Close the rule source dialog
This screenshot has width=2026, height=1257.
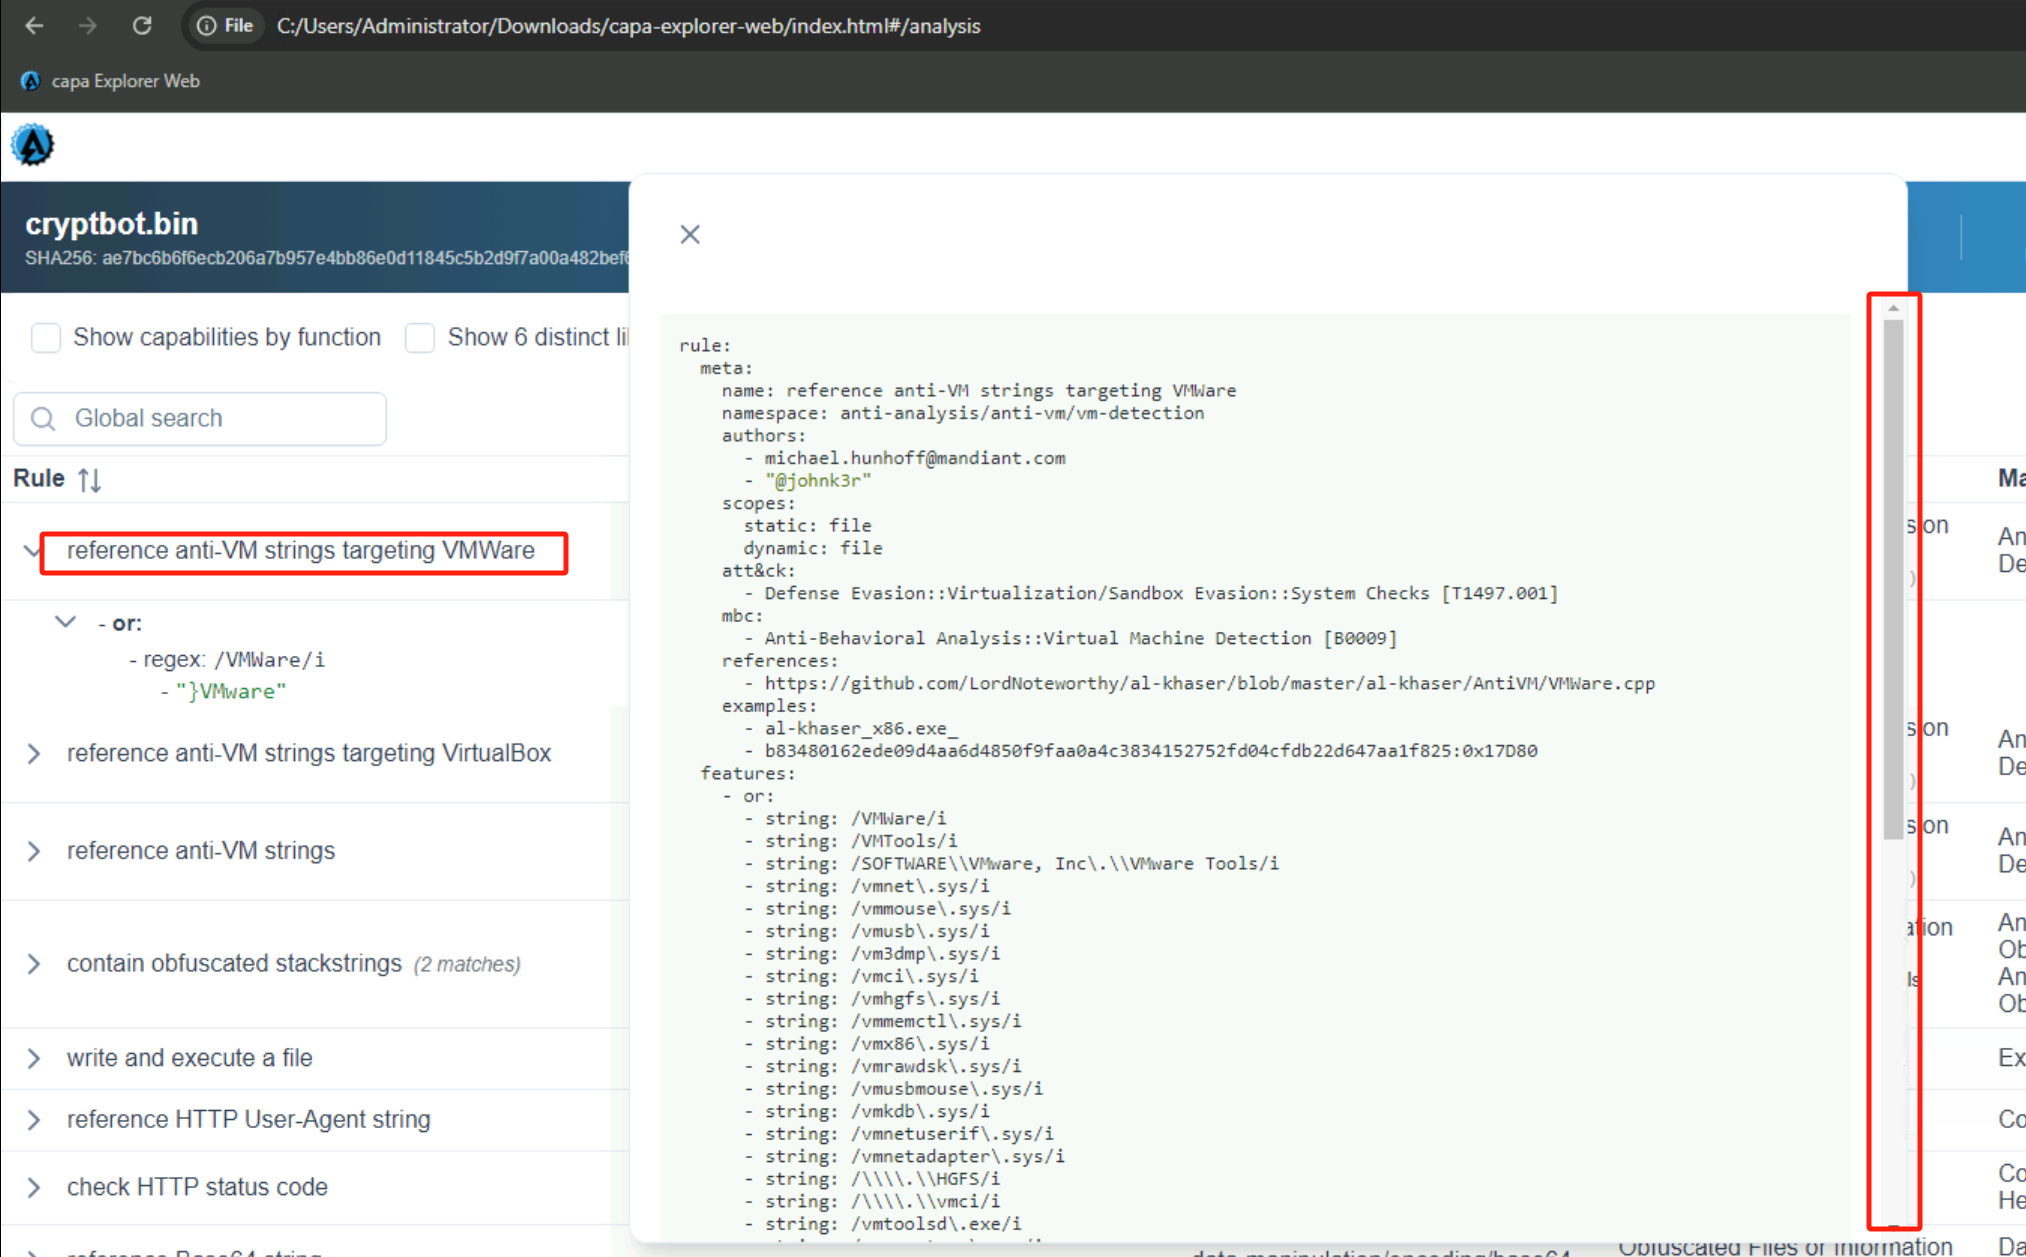(x=690, y=234)
